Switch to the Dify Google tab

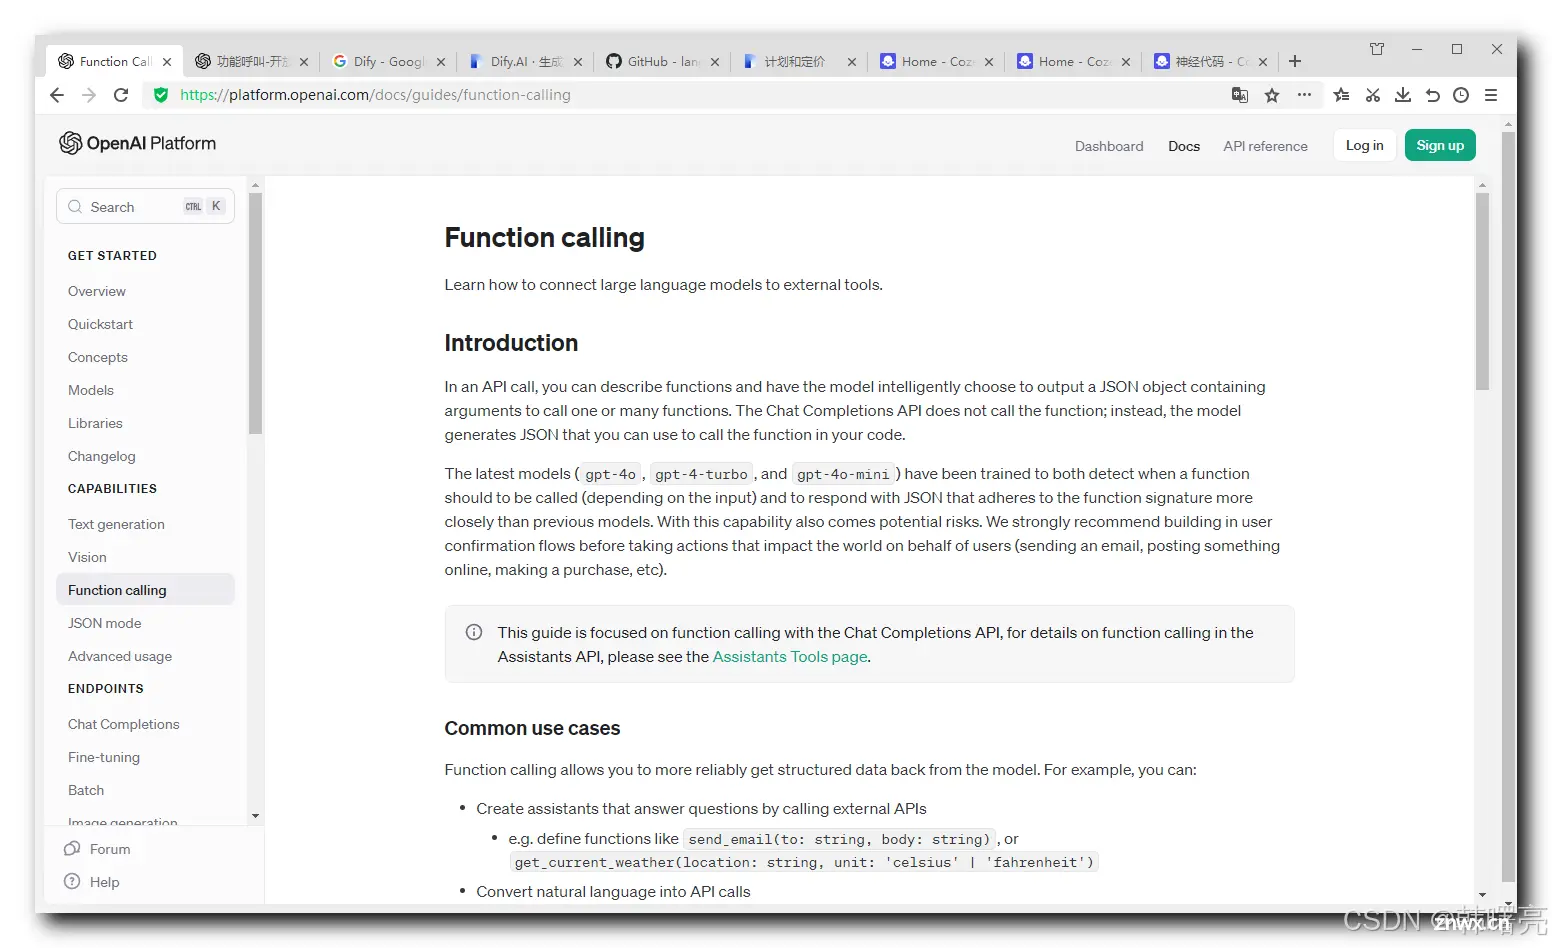point(389,61)
